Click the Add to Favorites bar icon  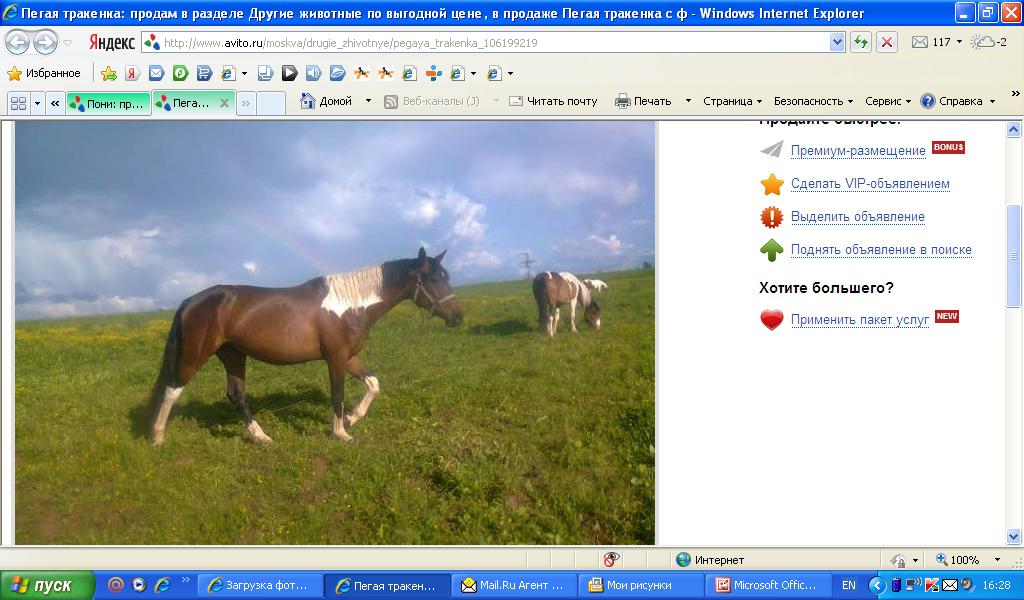click(x=109, y=73)
